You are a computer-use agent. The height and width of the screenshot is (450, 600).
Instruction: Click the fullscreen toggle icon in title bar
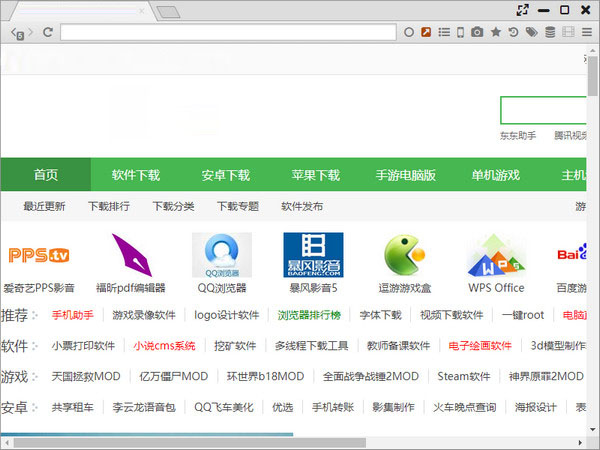point(522,10)
